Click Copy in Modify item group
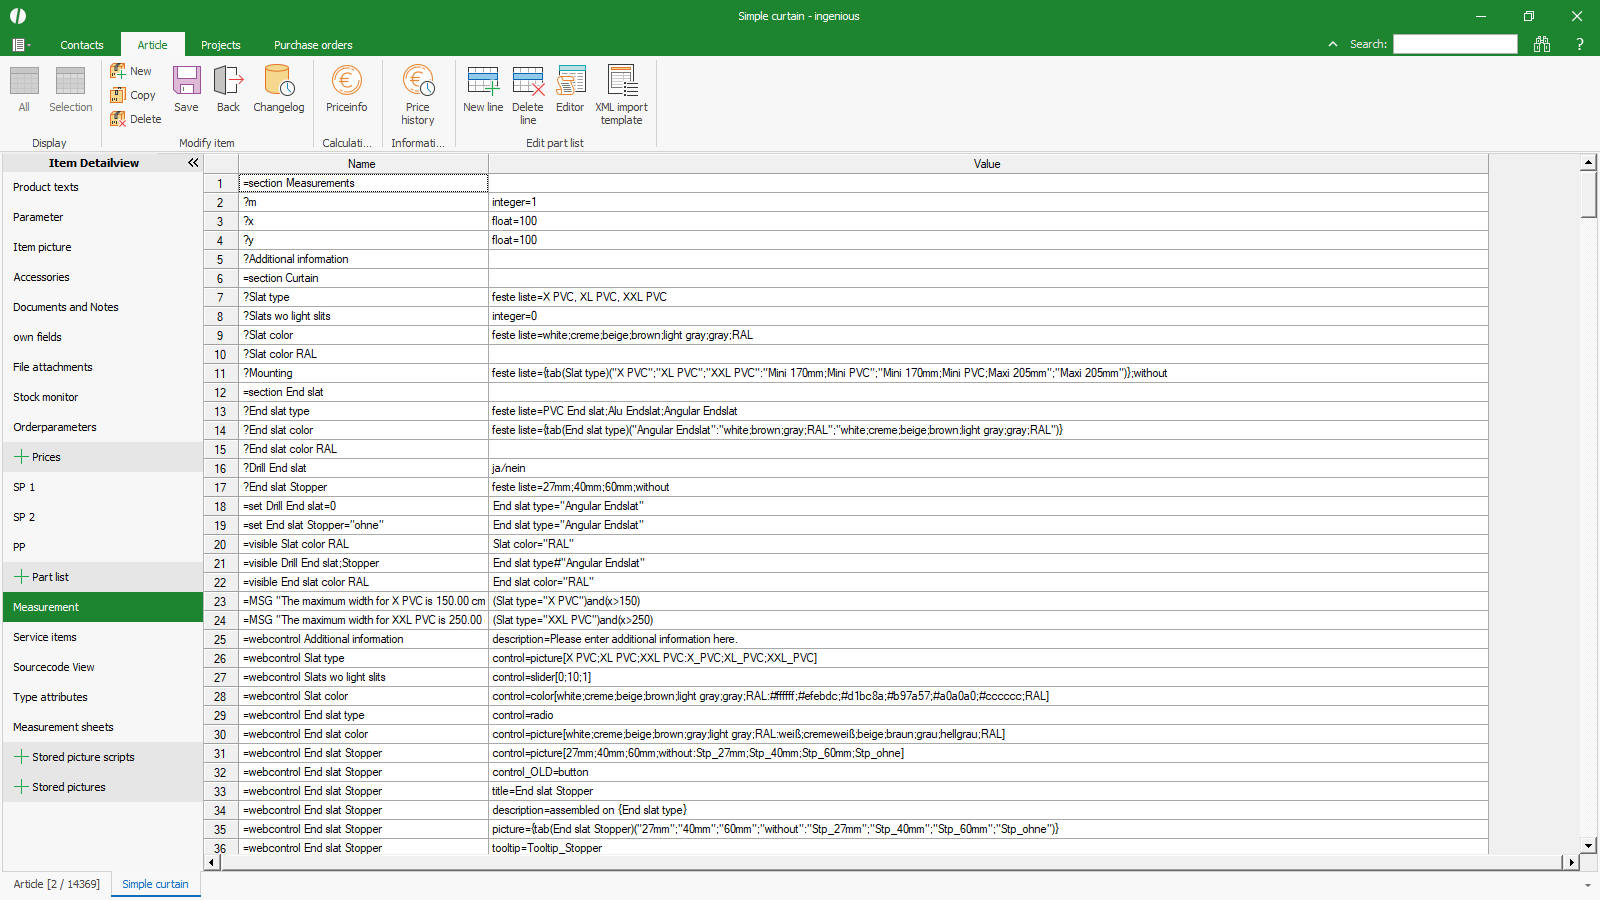Image resolution: width=1600 pixels, height=900 pixels. tap(133, 95)
